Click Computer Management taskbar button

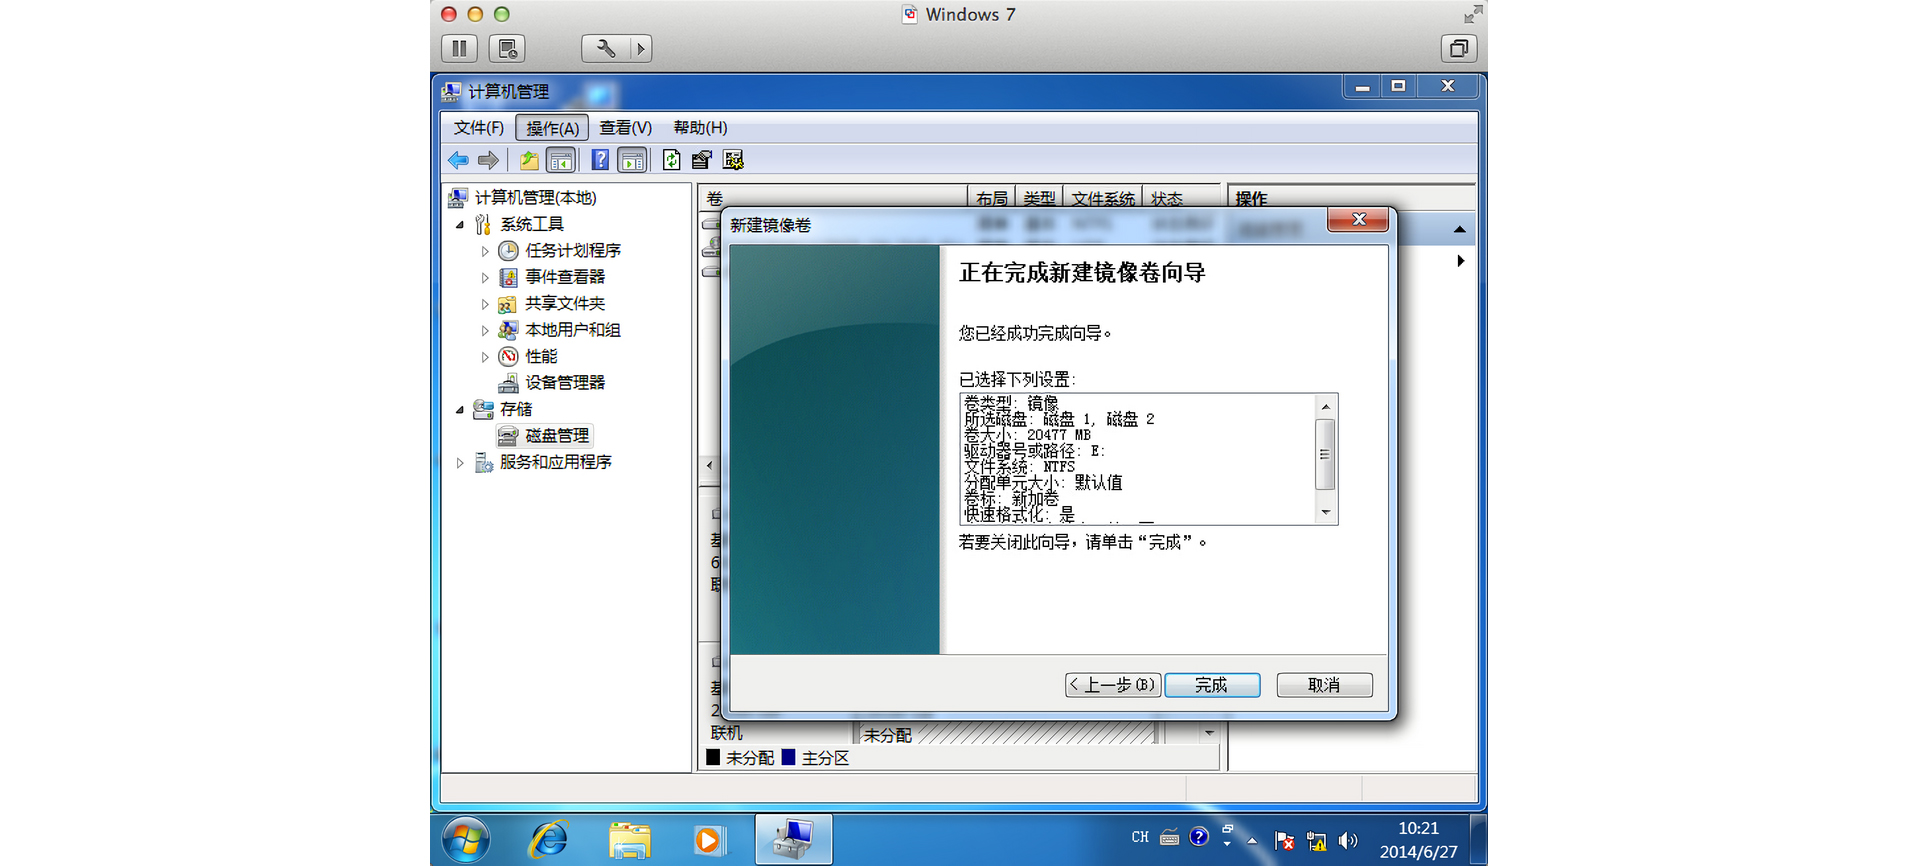point(794,839)
